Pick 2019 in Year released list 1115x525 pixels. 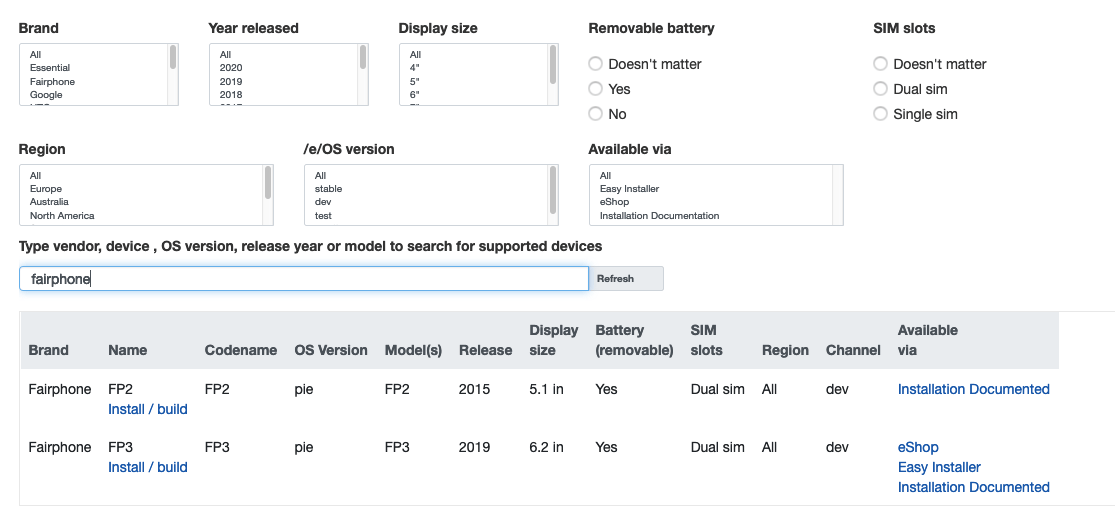[231, 81]
